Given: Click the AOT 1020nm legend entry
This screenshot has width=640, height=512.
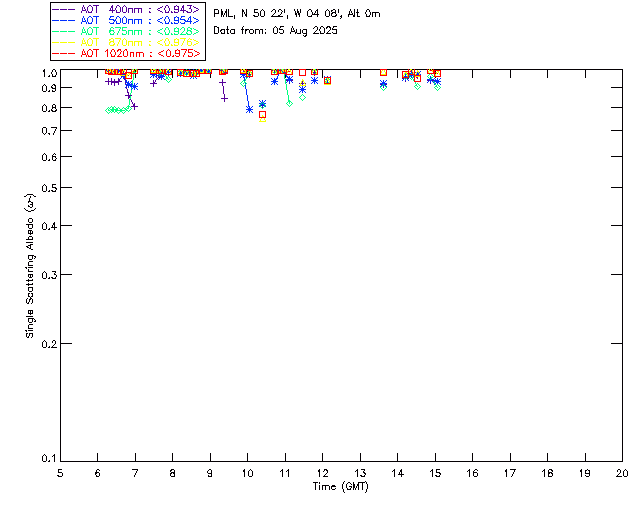Looking at the screenshot, I should [x=127, y=53].
